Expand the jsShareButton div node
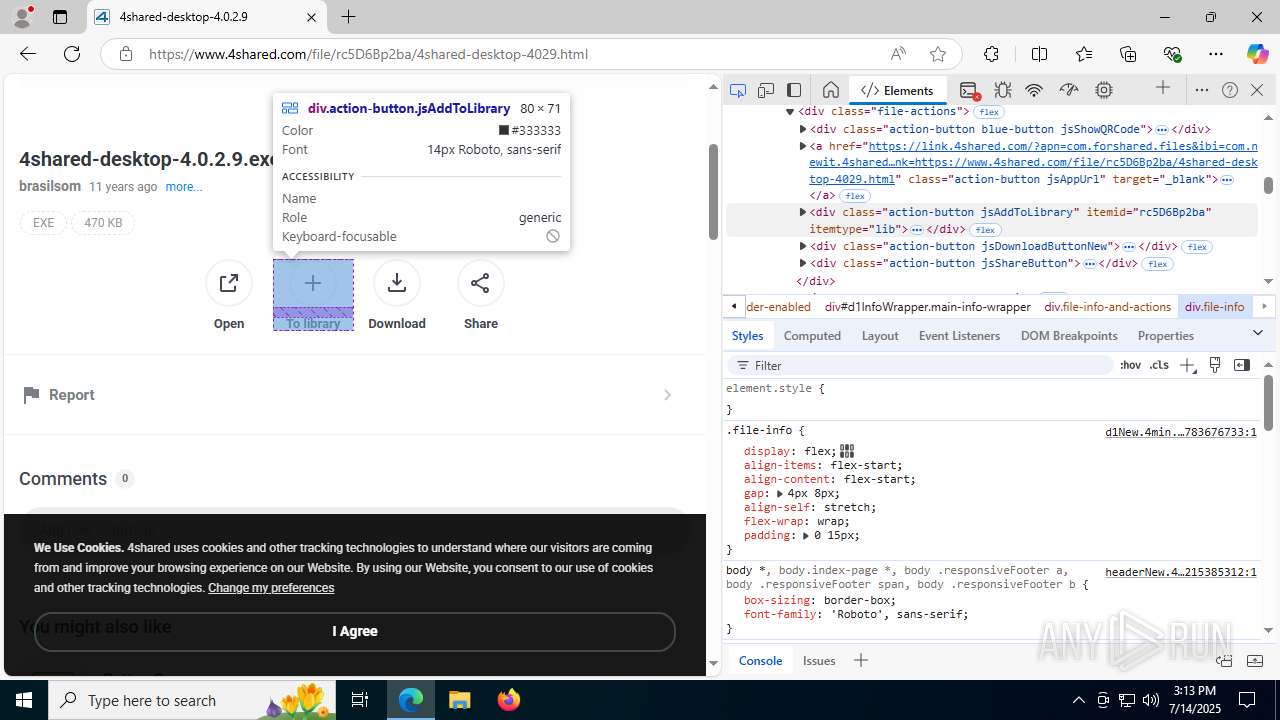This screenshot has width=1280, height=720. (802, 263)
